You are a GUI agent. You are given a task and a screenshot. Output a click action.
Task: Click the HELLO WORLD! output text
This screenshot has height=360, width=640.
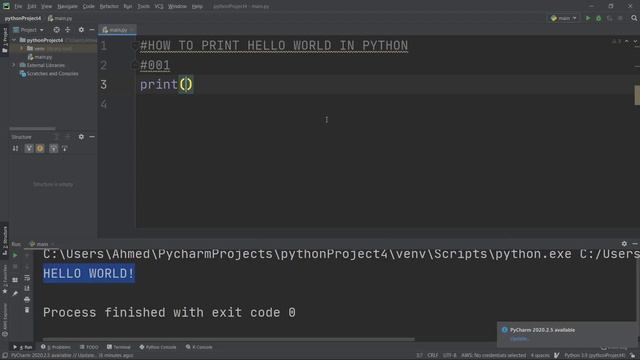point(89,273)
